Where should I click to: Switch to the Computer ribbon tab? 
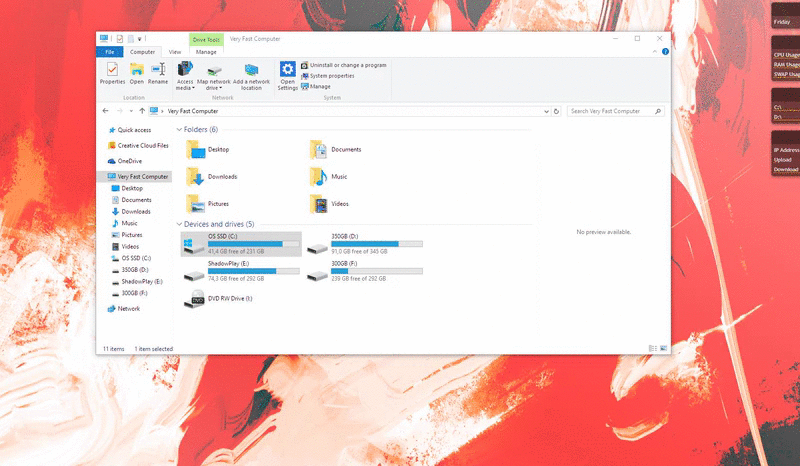(142, 52)
